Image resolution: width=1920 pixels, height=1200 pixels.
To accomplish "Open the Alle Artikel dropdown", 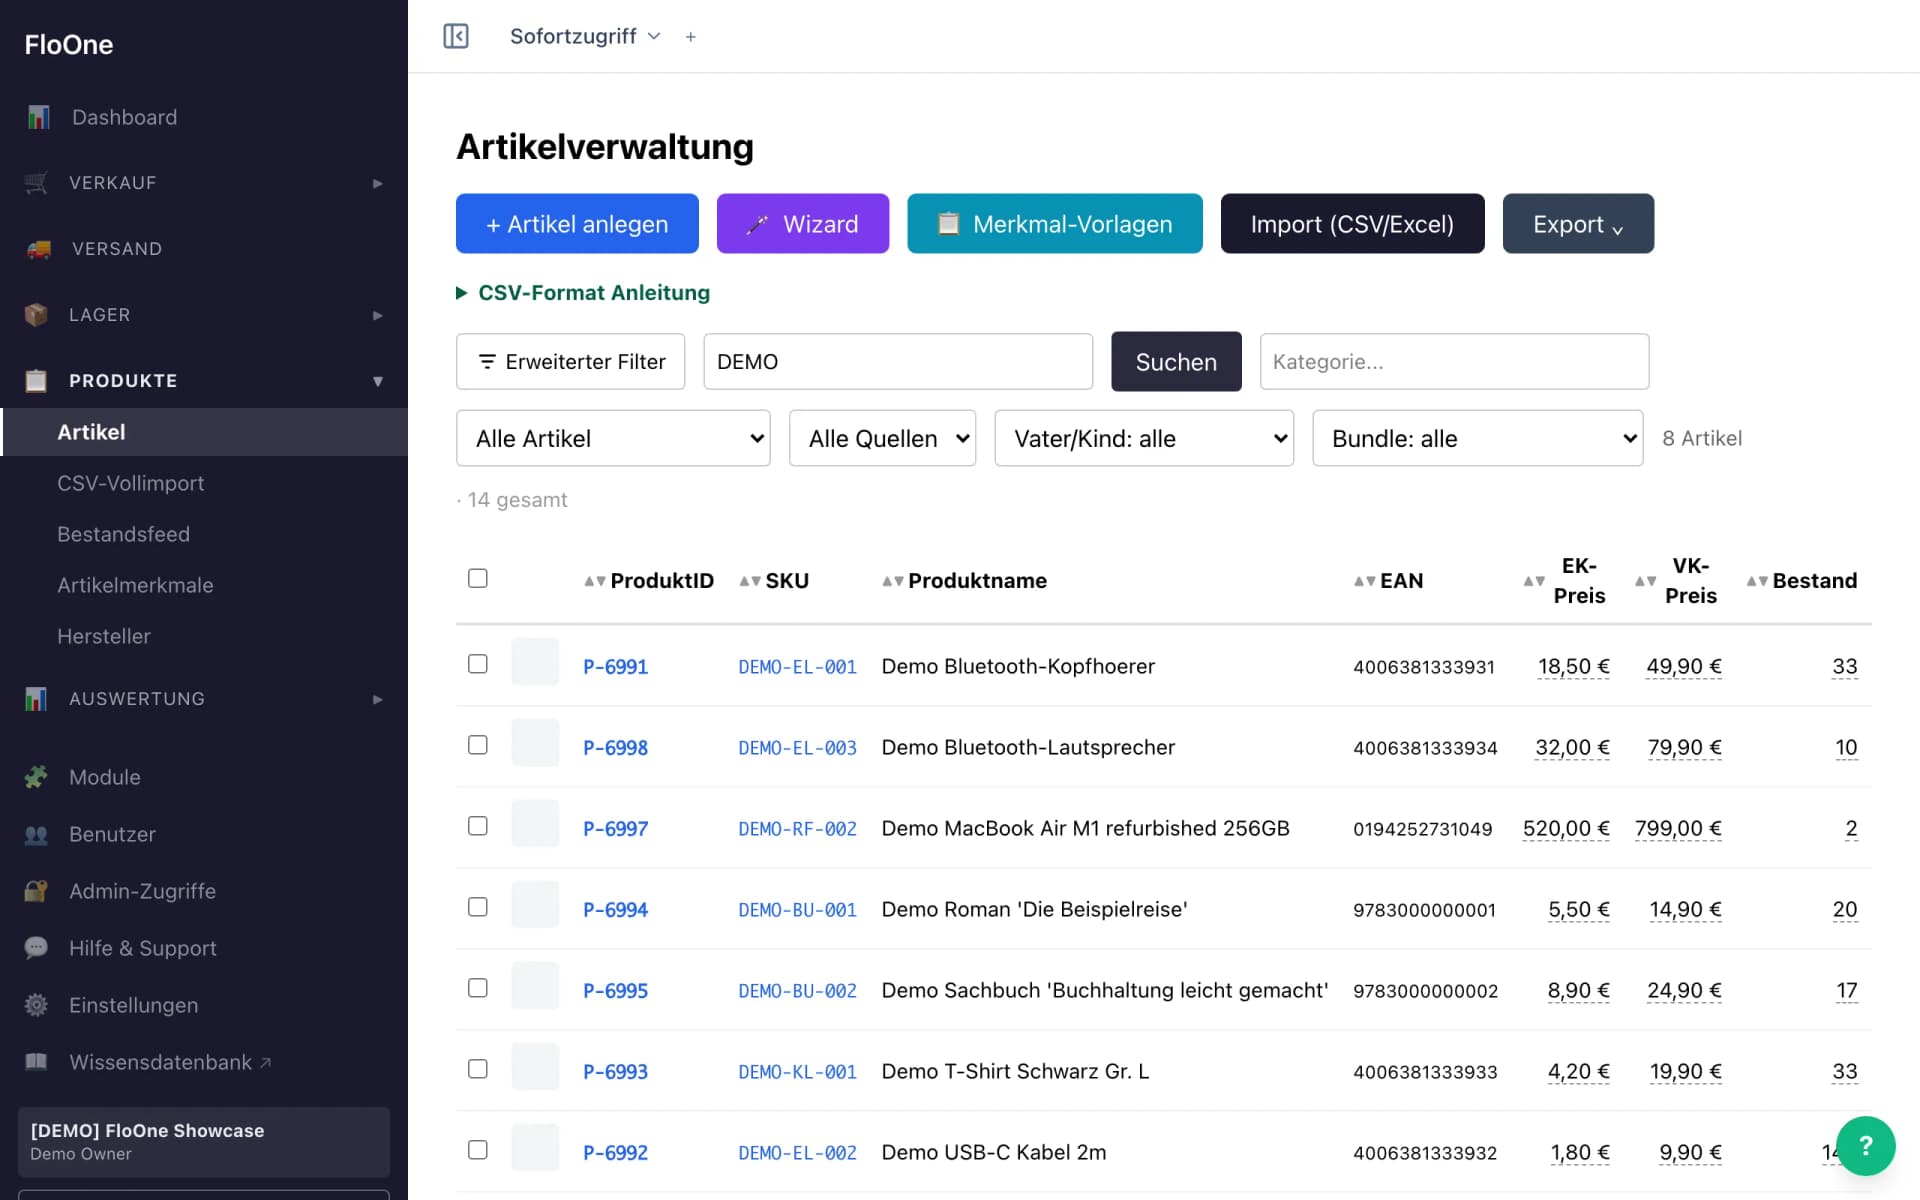I will coord(613,438).
